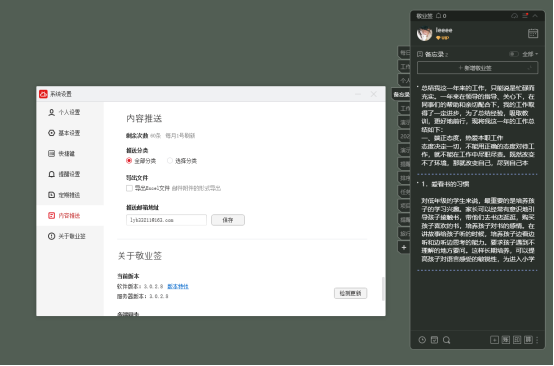554x366 pixels.
Task: Click the 关于敬业签 section heading
Action: pos(140,256)
